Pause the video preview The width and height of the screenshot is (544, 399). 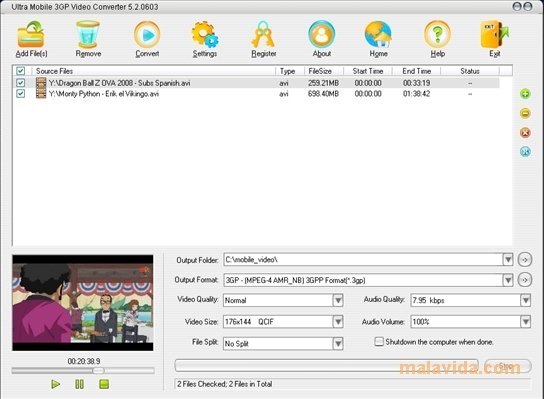(x=79, y=384)
